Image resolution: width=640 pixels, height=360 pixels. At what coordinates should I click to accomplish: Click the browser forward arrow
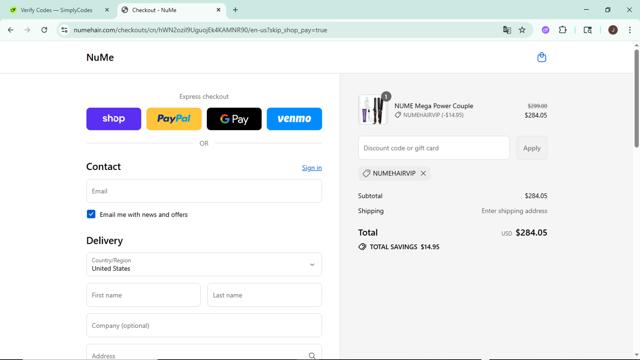[27, 30]
